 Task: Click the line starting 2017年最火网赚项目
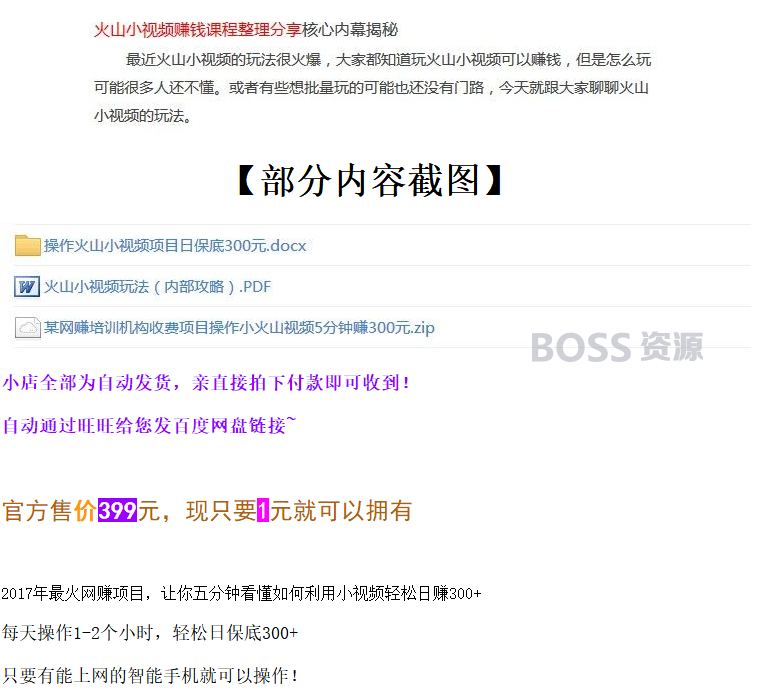241,593
